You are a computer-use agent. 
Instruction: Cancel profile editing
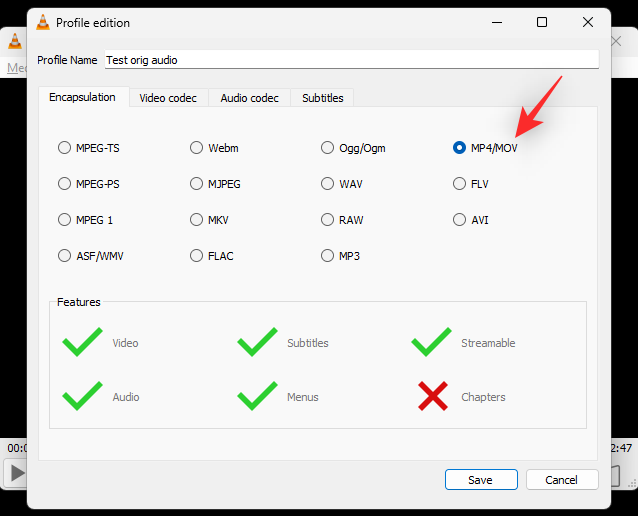tap(562, 480)
